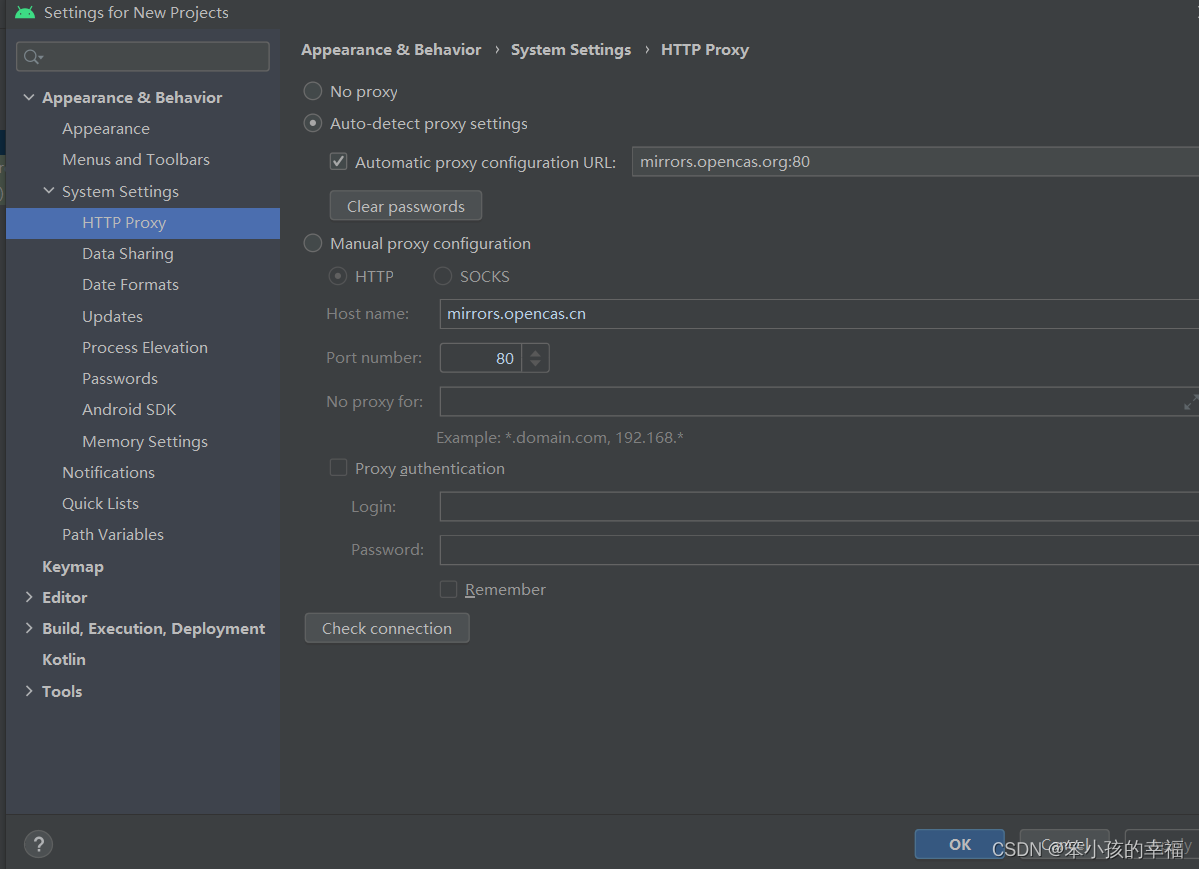The height and width of the screenshot is (869, 1199).
Task: Collapse the System Settings tree node
Action: click(x=49, y=190)
